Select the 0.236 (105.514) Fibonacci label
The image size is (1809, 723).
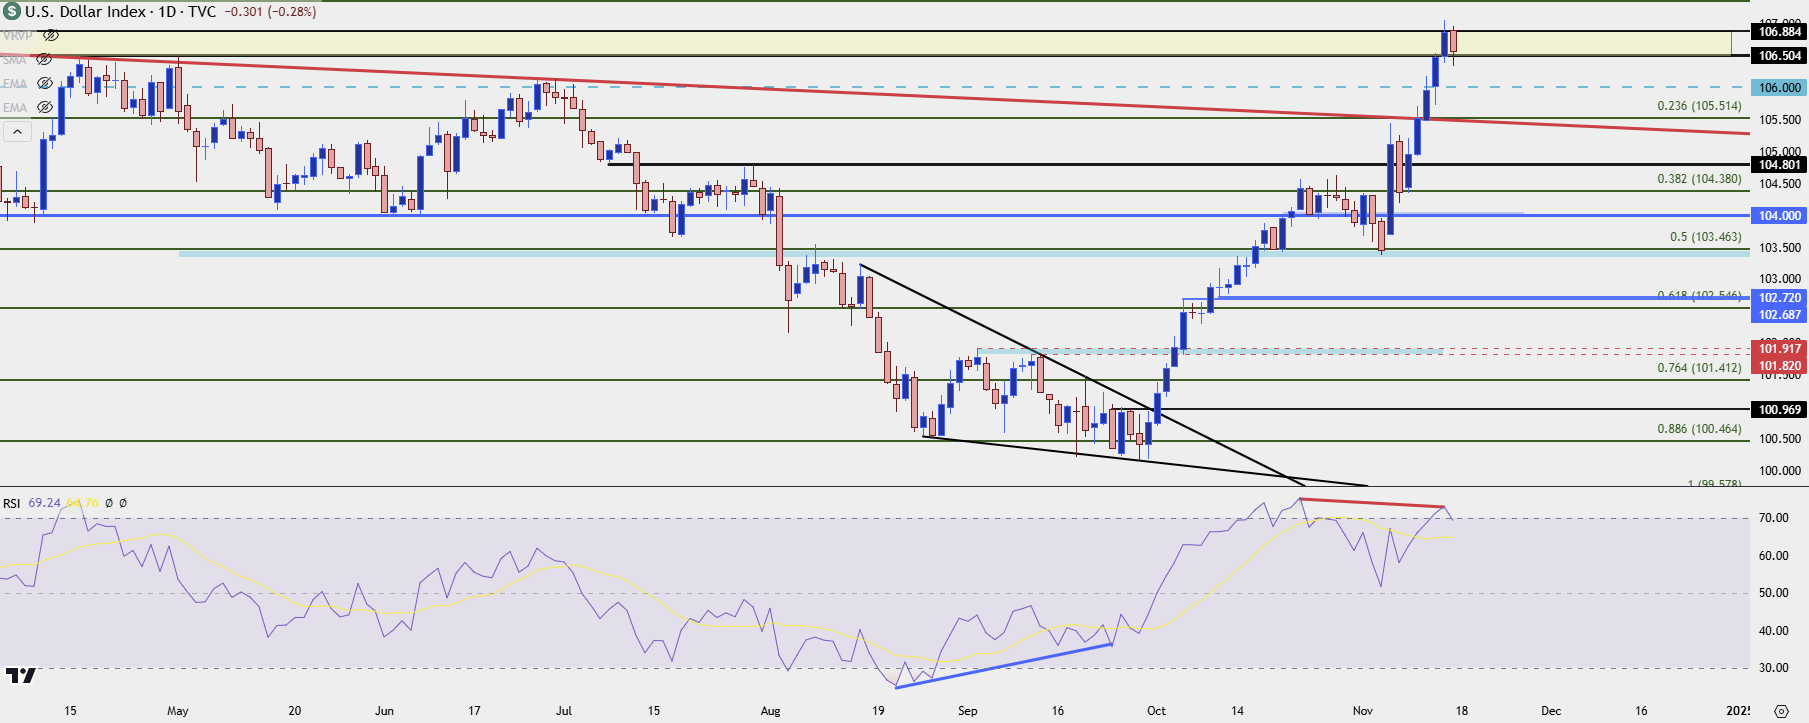tap(1699, 106)
